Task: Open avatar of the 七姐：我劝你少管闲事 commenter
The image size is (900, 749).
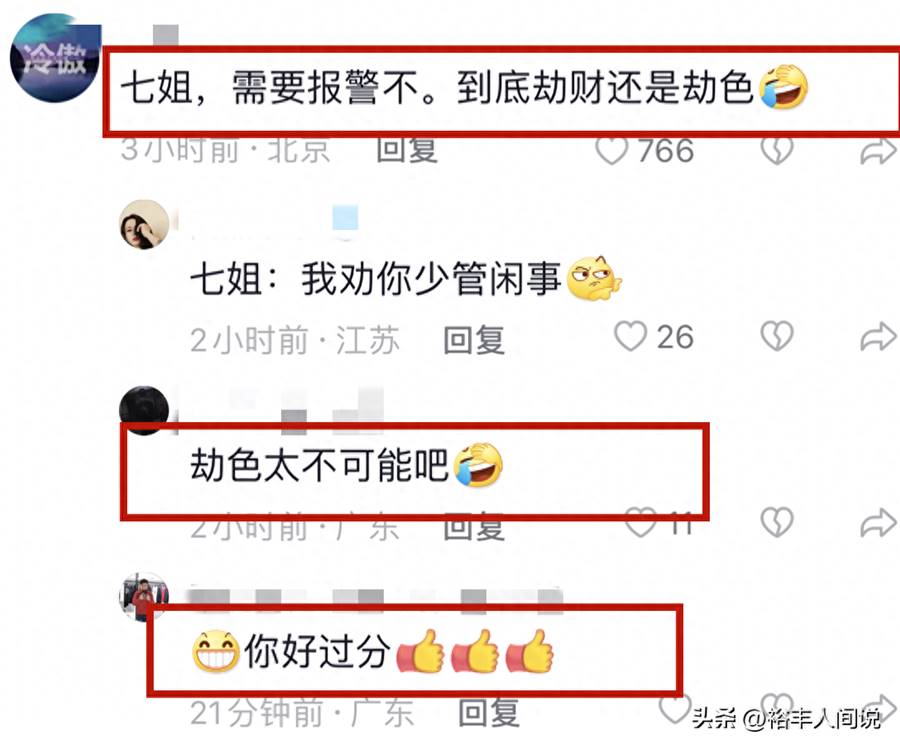Action: pos(145,224)
